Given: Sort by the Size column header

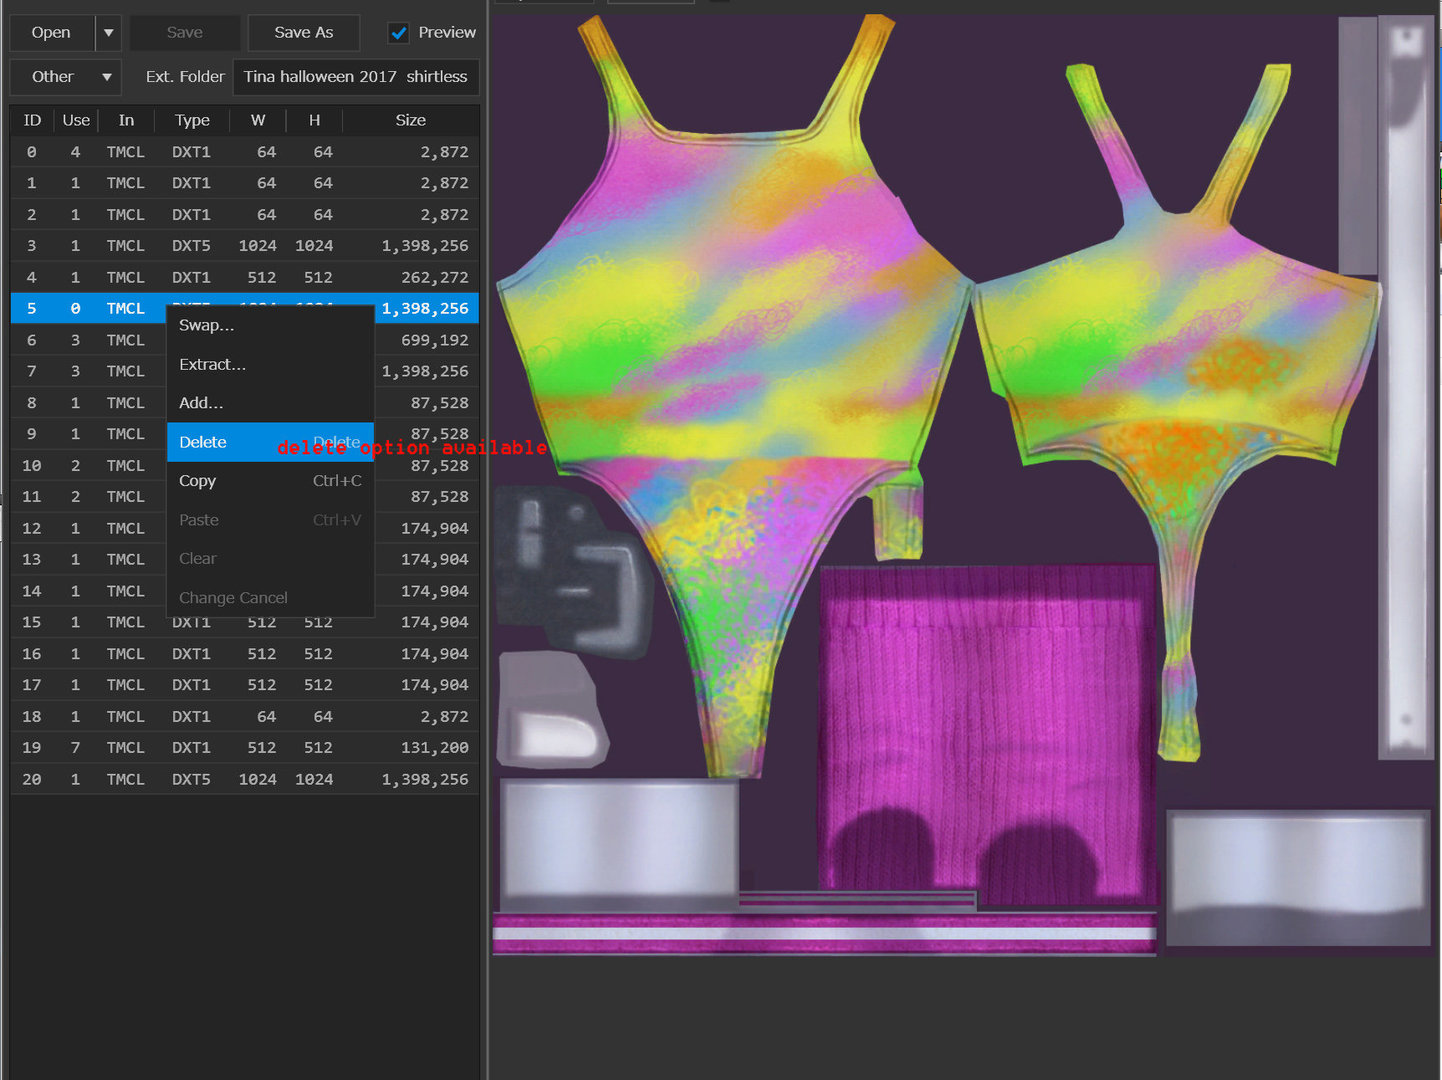Looking at the screenshot, I should pyautogui.click(x=411, y=120).
